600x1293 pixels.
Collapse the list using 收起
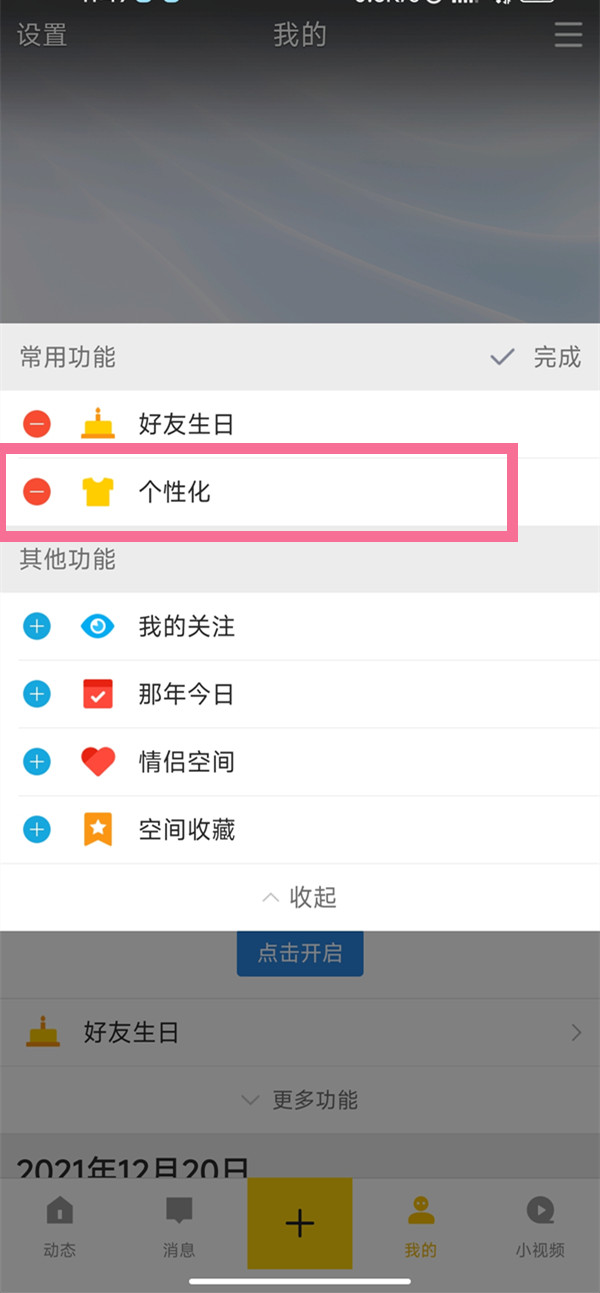pyautogui.click(x=300, y=897)
